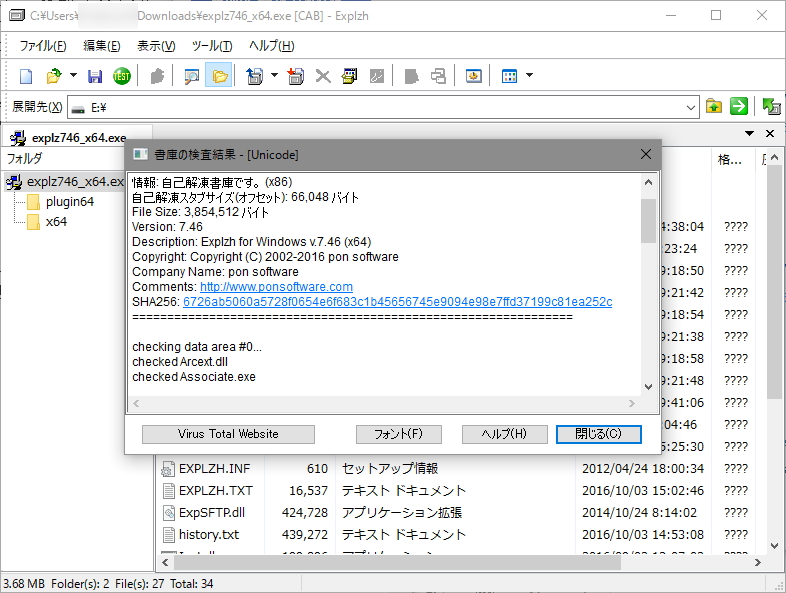Open the ツール(T) menu
The height and width of the screenshot is (593, 786).
212,46
